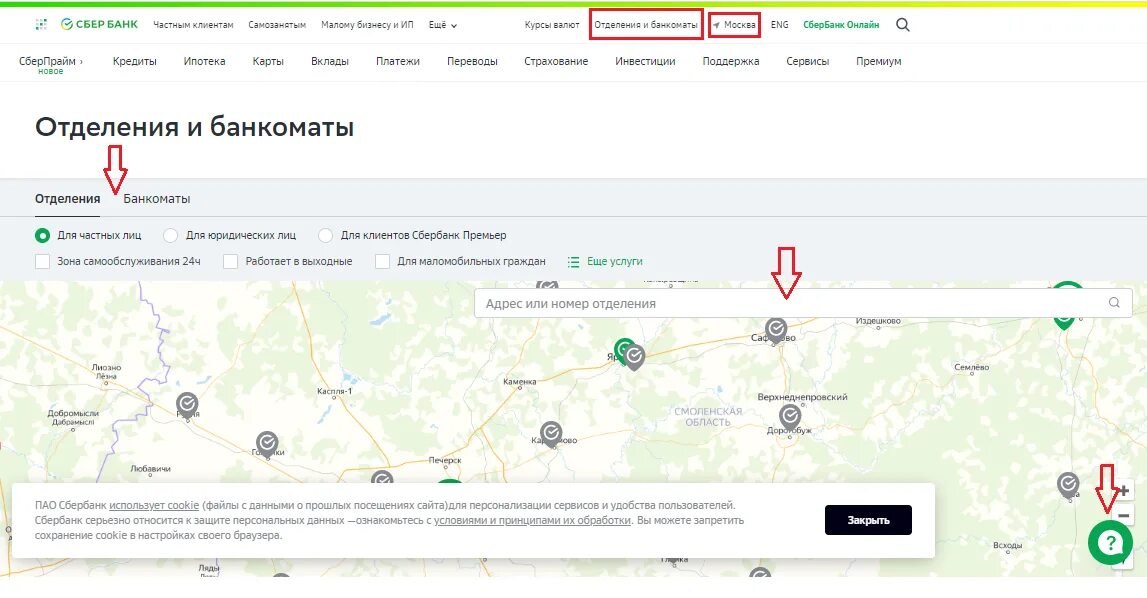Open the Карты menu
Image resolution: width=1147 pixels, height=598 pixels.
point(268,61)
